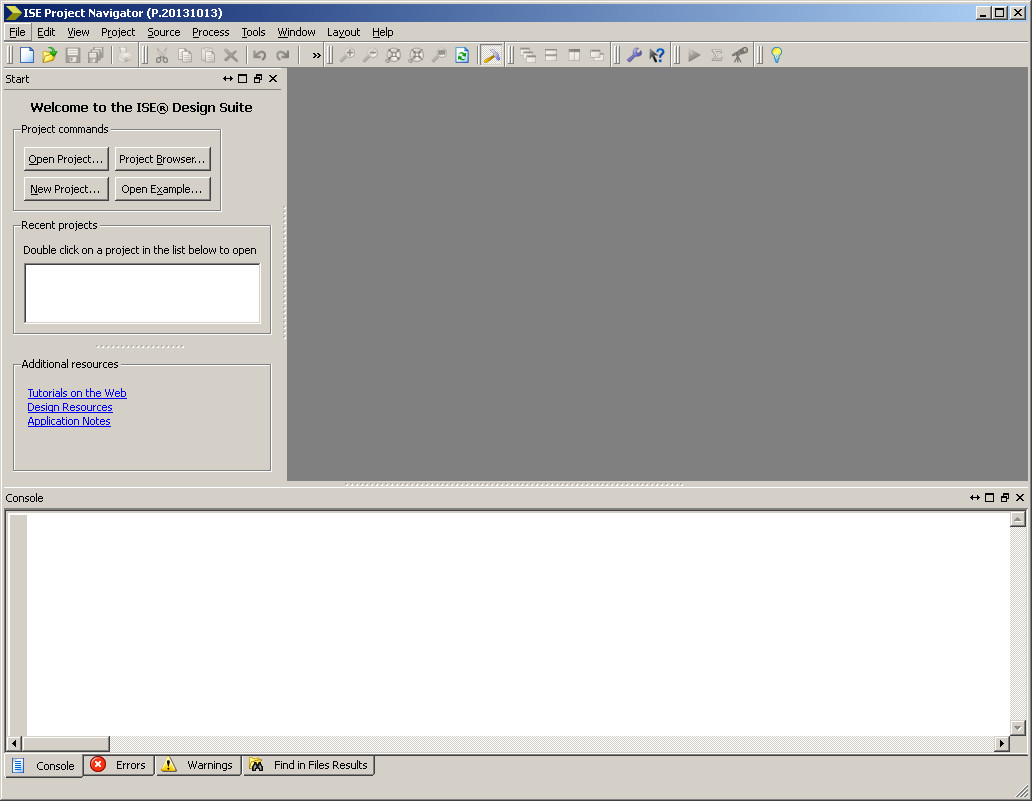This screenshot has width=1032, height=801.
Task: Click the Zoom In magnifier icon
Action: tap(348, 55)
